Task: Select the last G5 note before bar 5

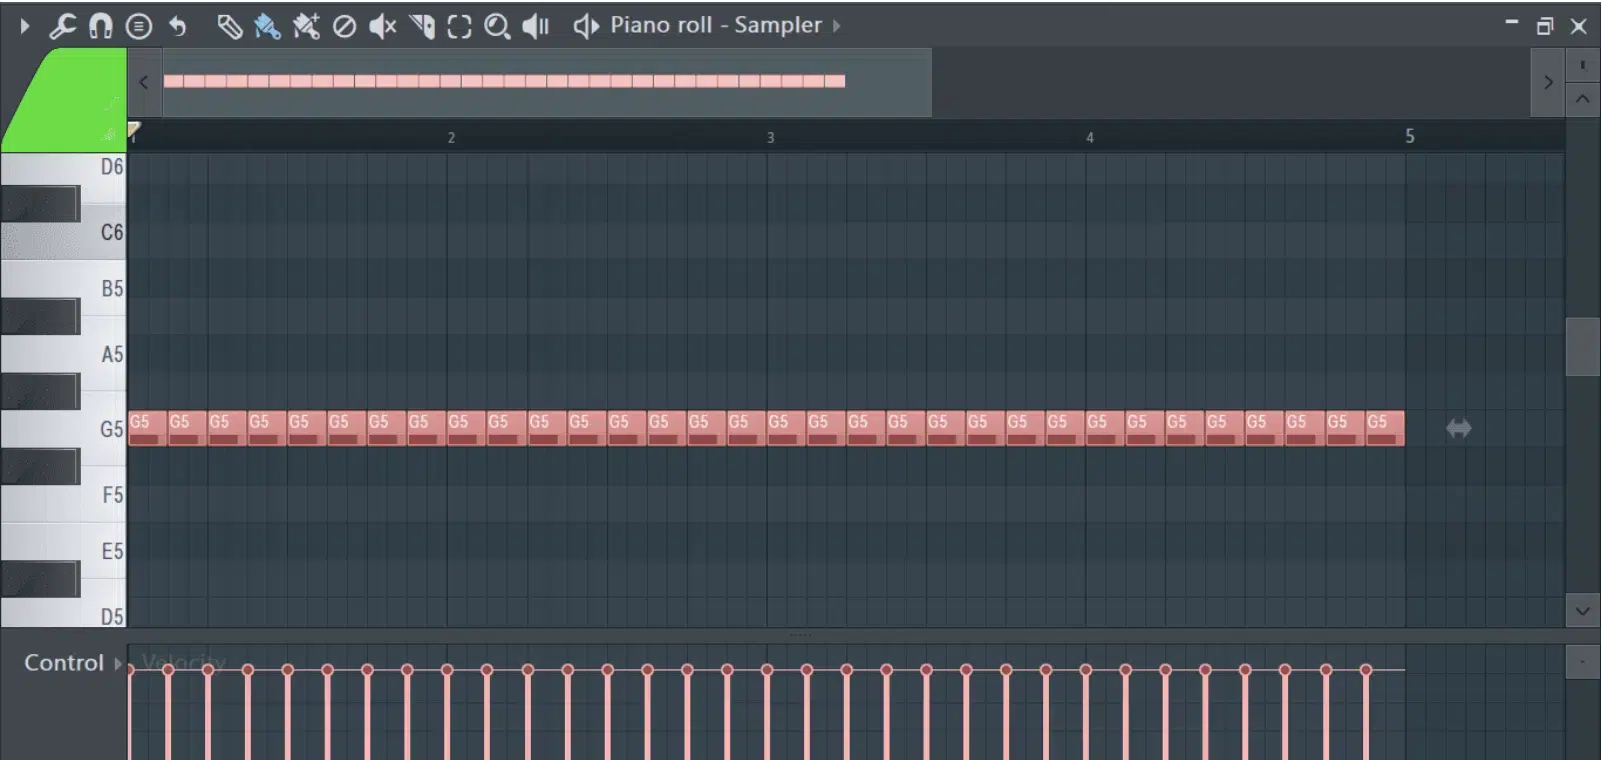Action: tap(1385, 429)
